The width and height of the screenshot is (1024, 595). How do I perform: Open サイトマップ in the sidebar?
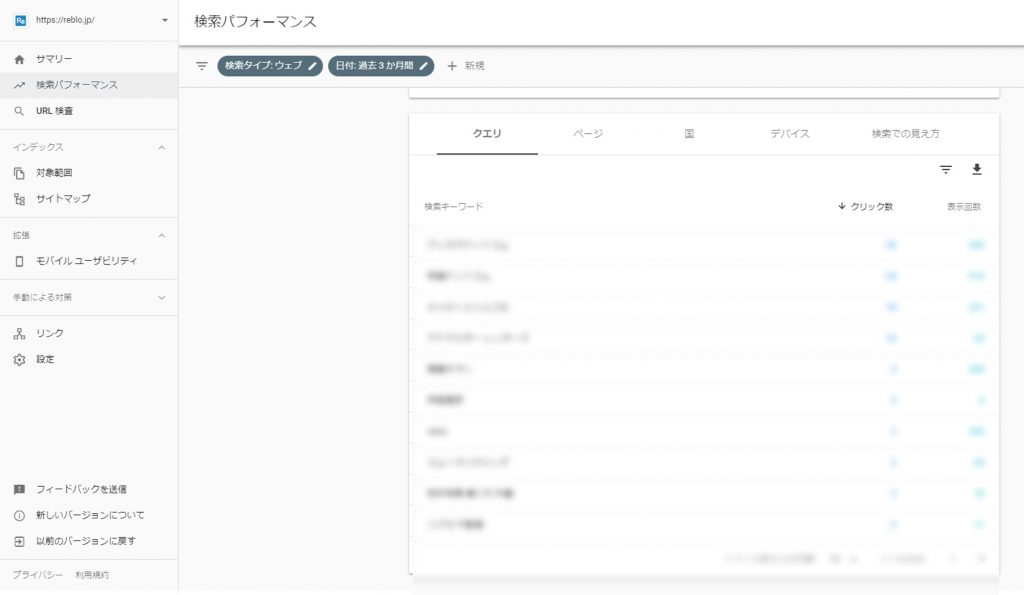(x=62, y=199)
